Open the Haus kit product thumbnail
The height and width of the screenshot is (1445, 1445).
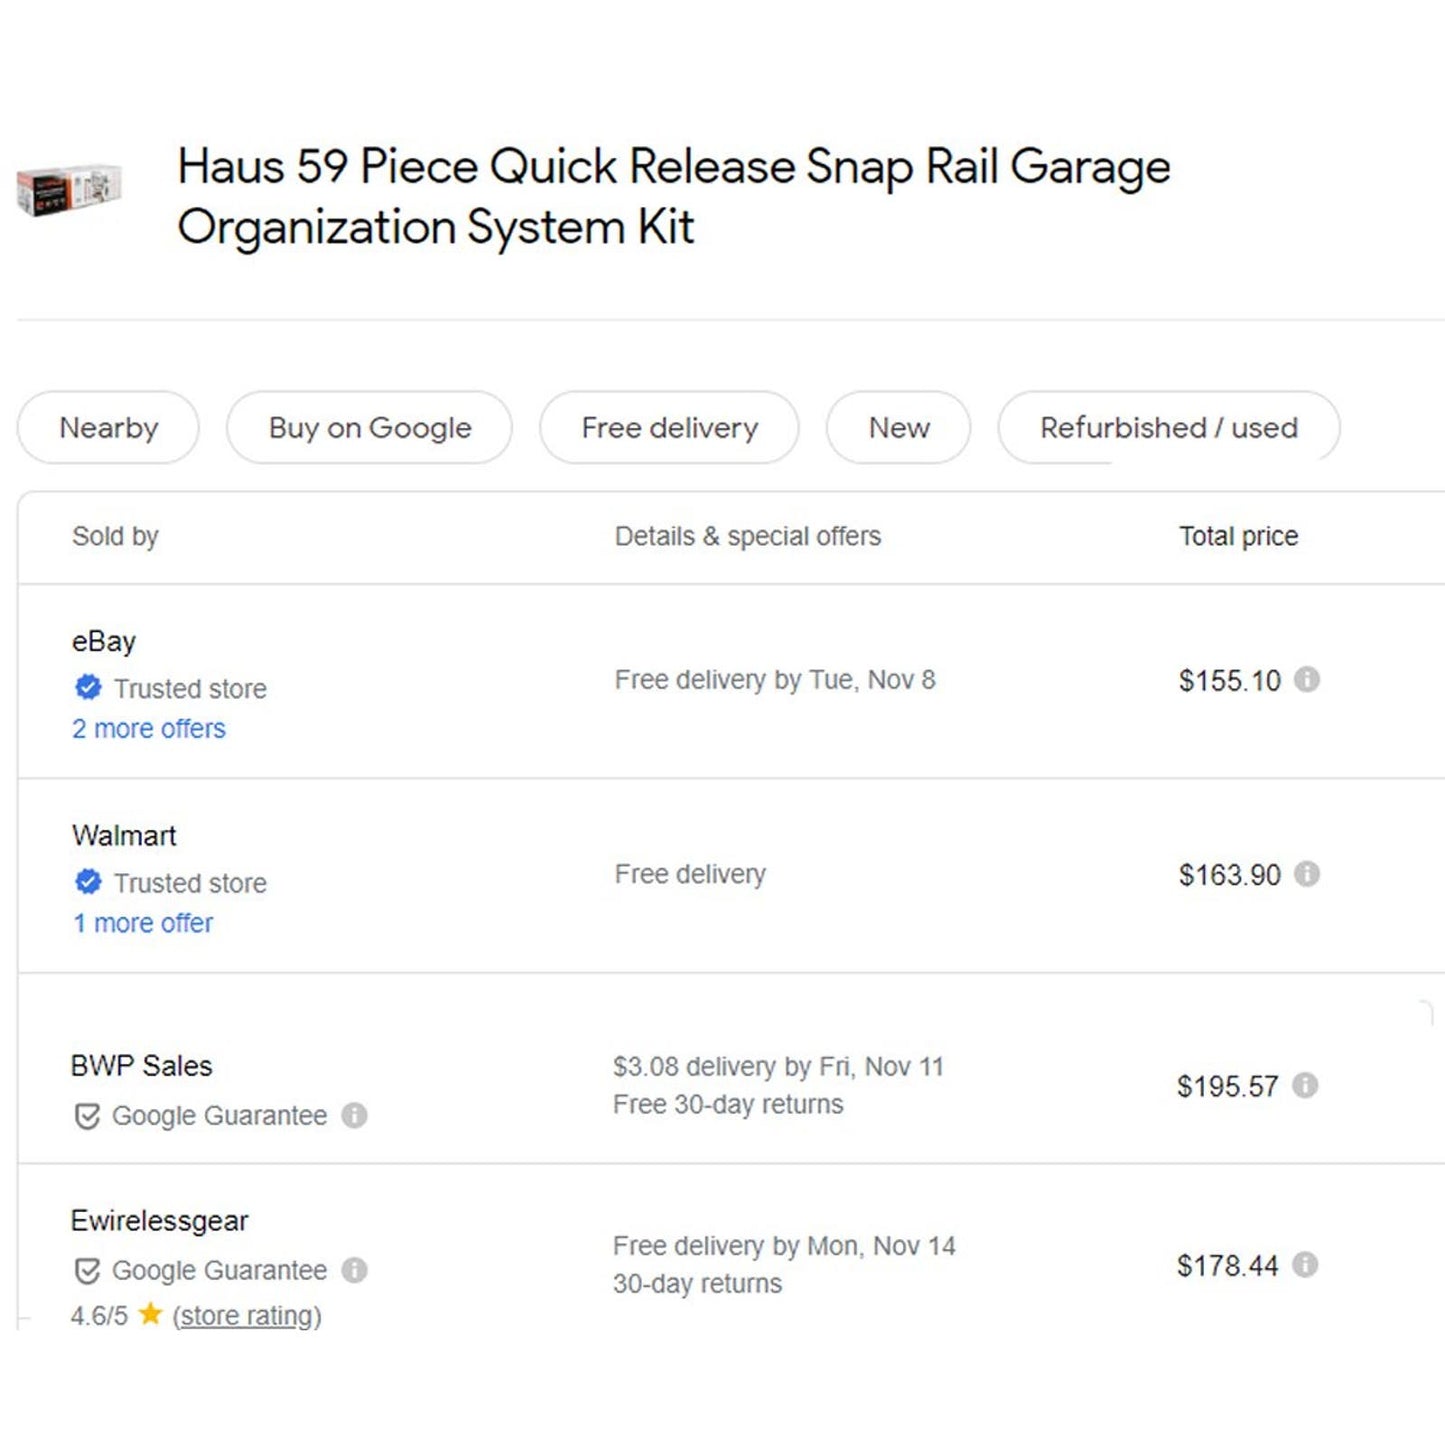click(x=69, y=190)
